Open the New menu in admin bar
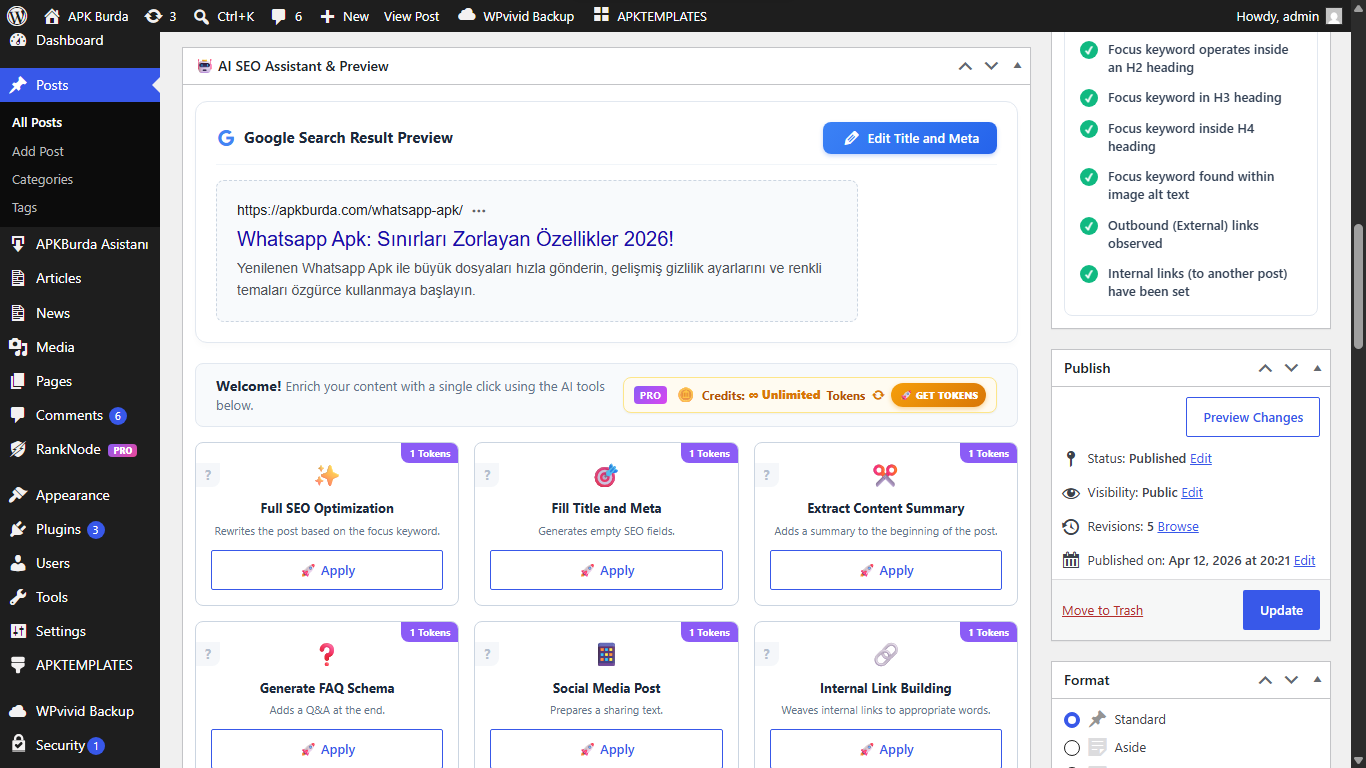 pyautogui.click(x=344, y=16)
